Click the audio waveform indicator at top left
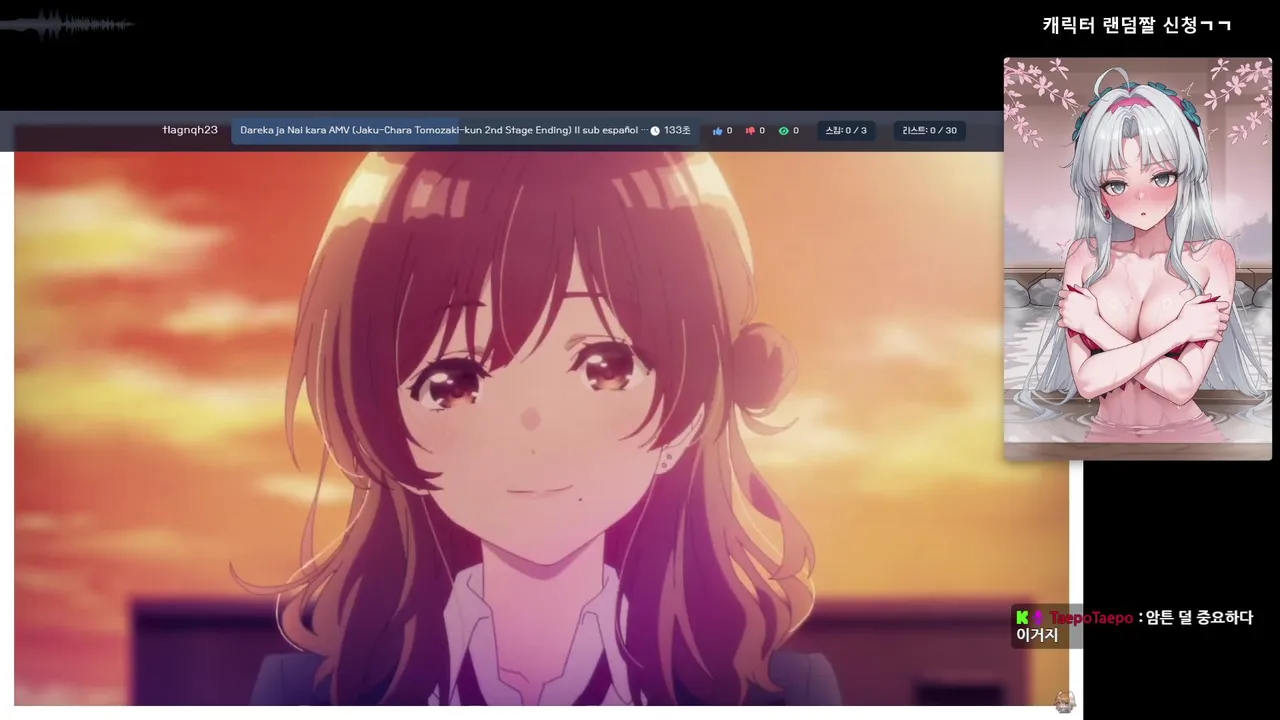 (68, 25)
